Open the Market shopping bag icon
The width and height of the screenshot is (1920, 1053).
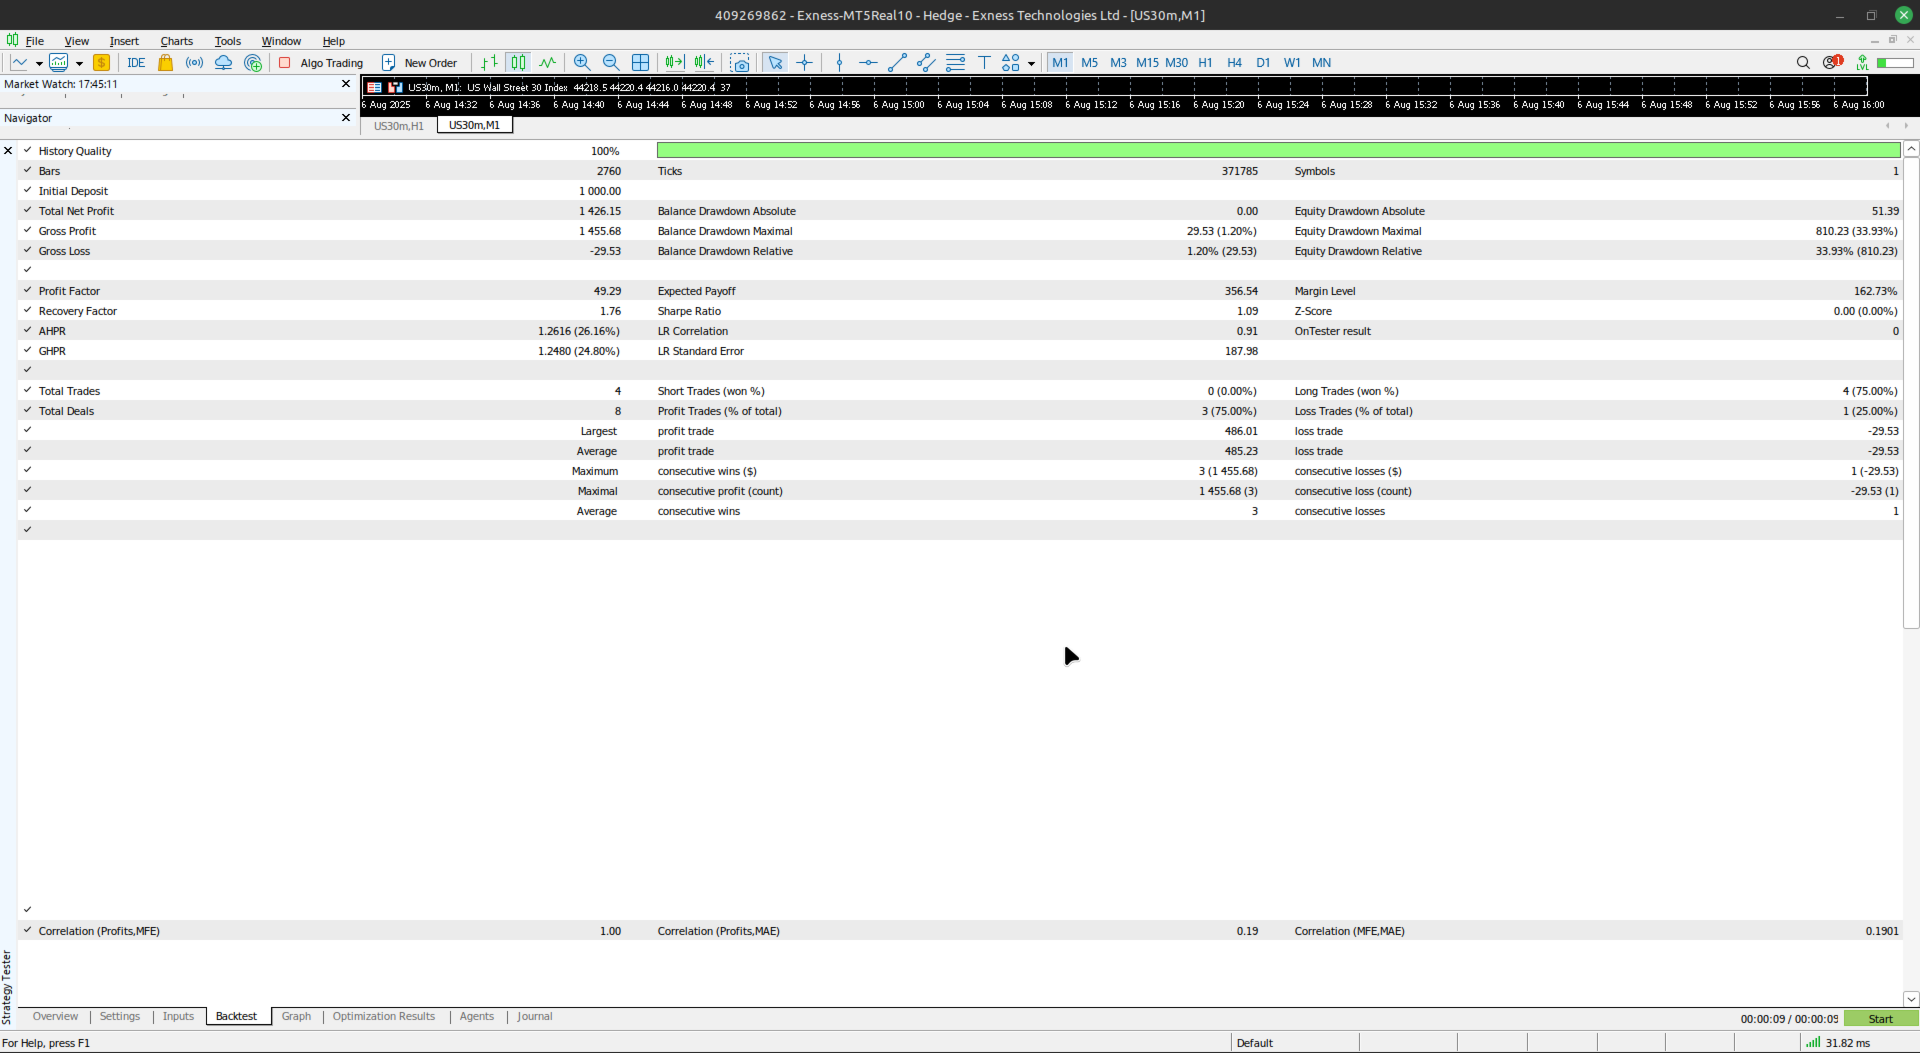pyautogui.click(x=166, y=62)
